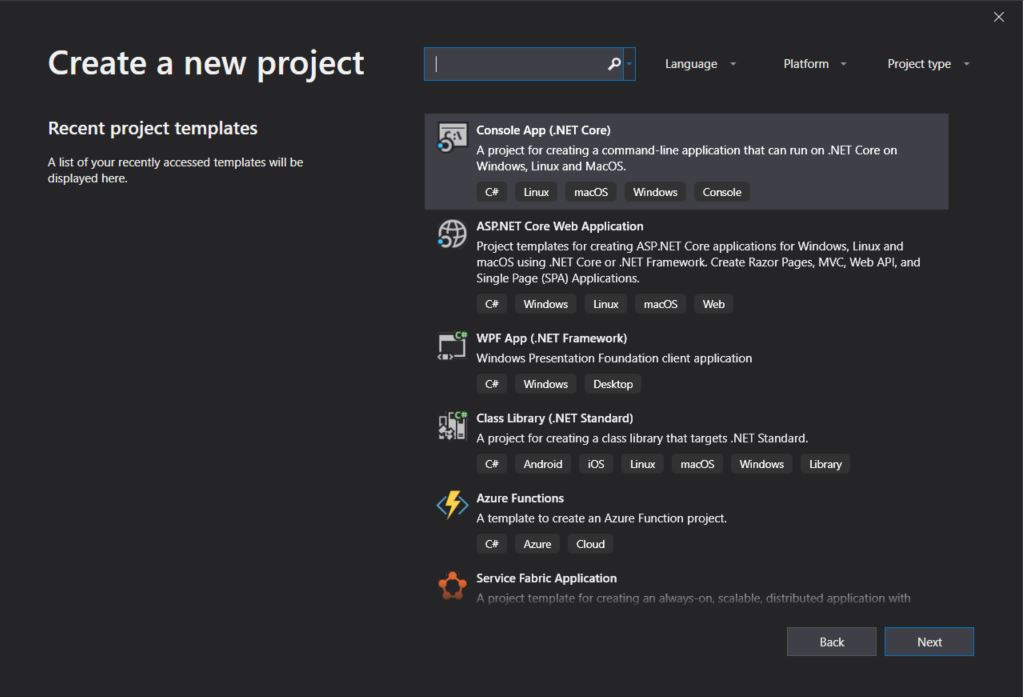1024x697 pixels.
Task: Open the Platform filter dropdown
Action: pyautogui.click(x=814, y=64)
